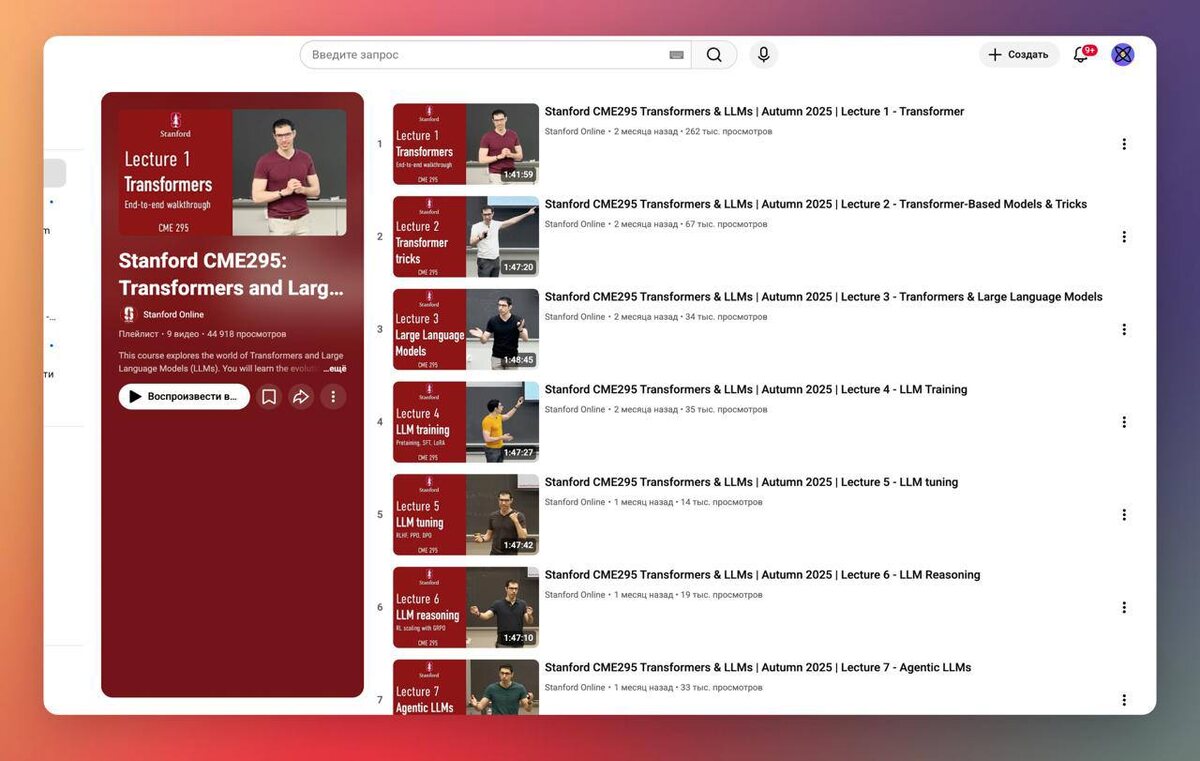Image resolution: width=1200 pixels, height=761 pixels.
Task: Click Lecture 5 LLM tuning thumbnail
Action: click(466, 515)
